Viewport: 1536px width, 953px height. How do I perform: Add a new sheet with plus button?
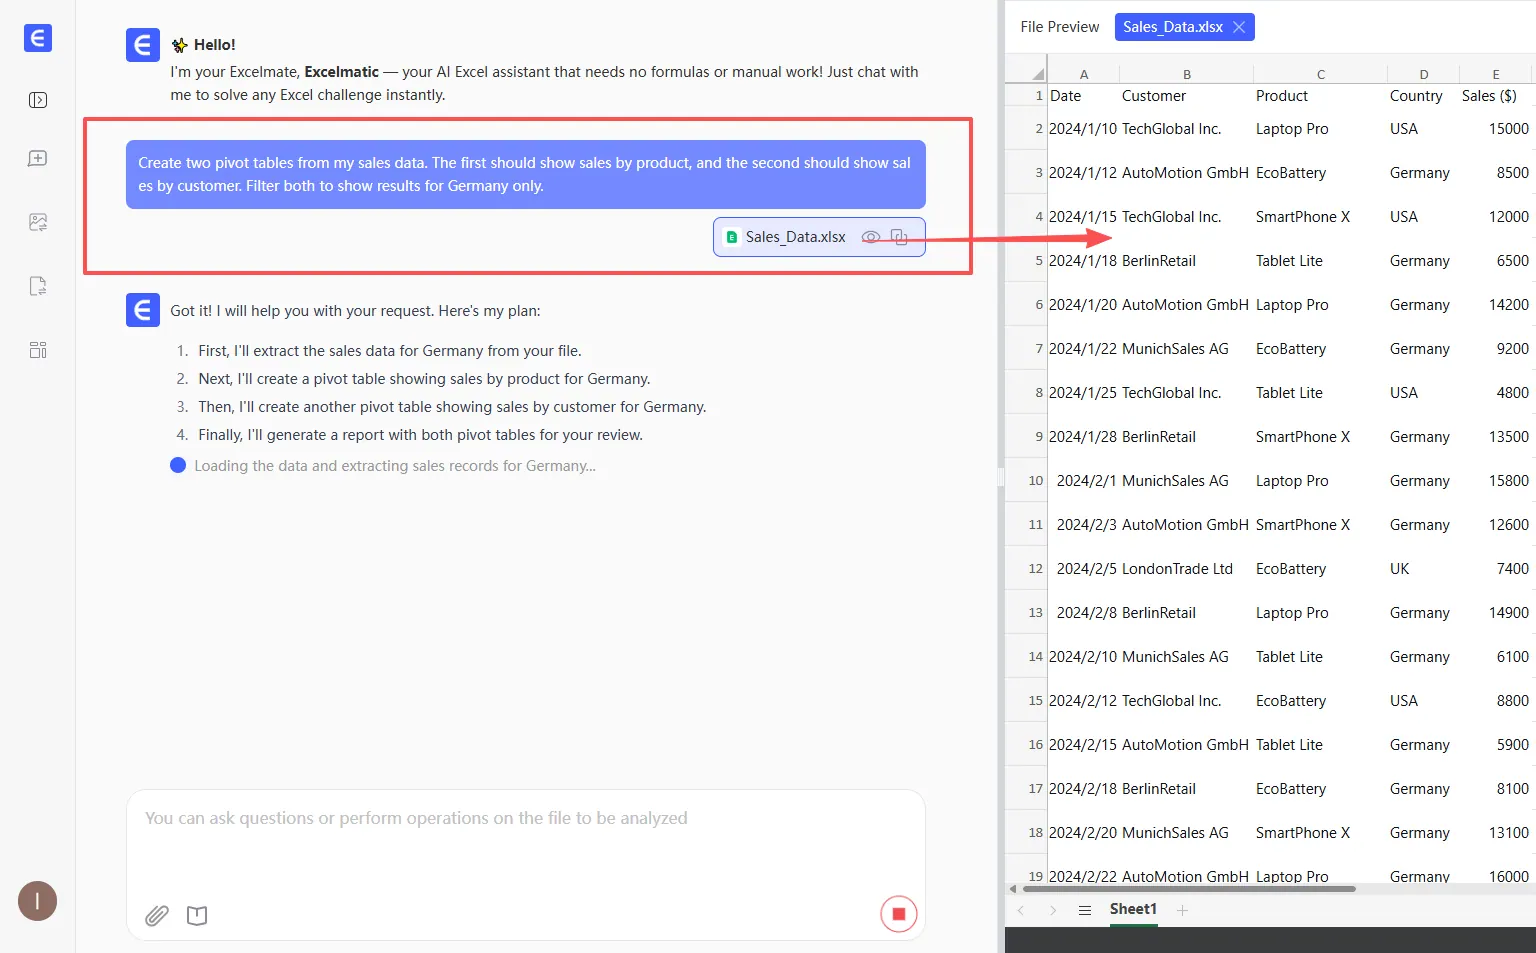point(1182,910)
